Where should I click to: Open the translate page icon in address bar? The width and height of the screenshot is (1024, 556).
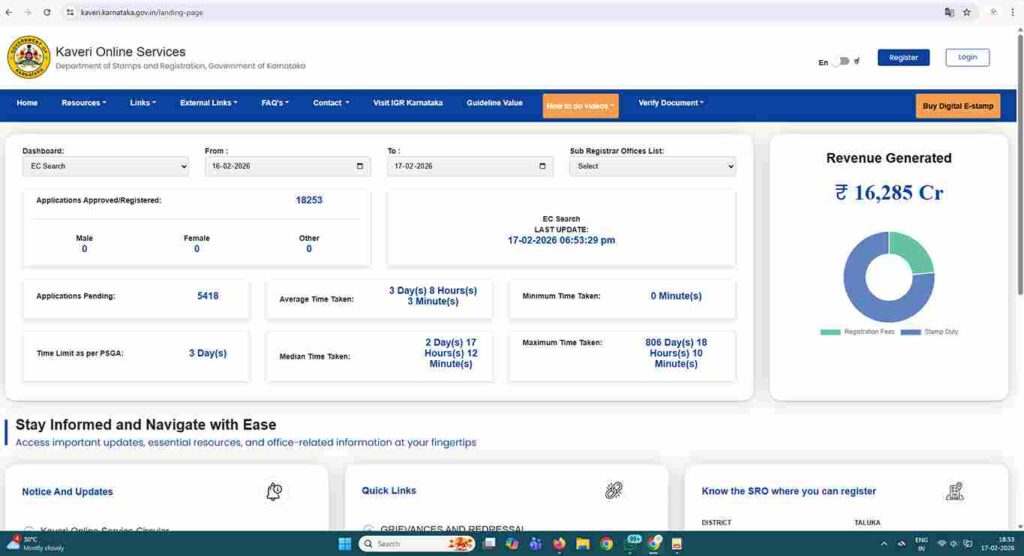coord(949,12)
